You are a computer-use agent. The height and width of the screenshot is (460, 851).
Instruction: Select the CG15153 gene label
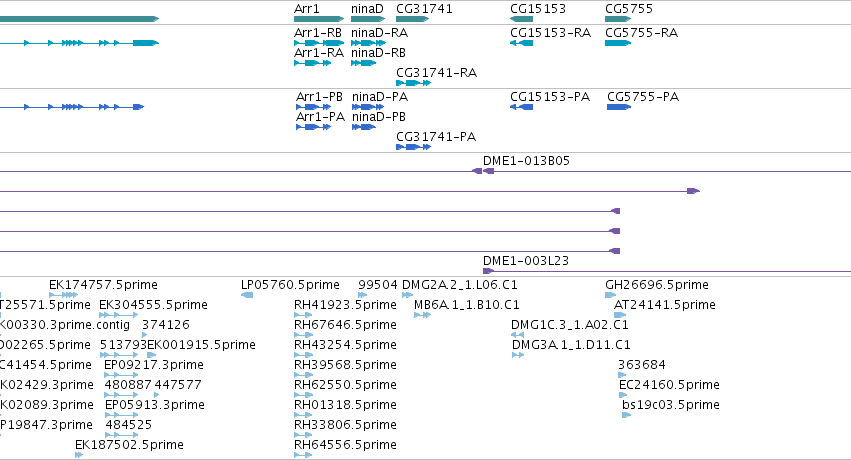tap(538, 9)
